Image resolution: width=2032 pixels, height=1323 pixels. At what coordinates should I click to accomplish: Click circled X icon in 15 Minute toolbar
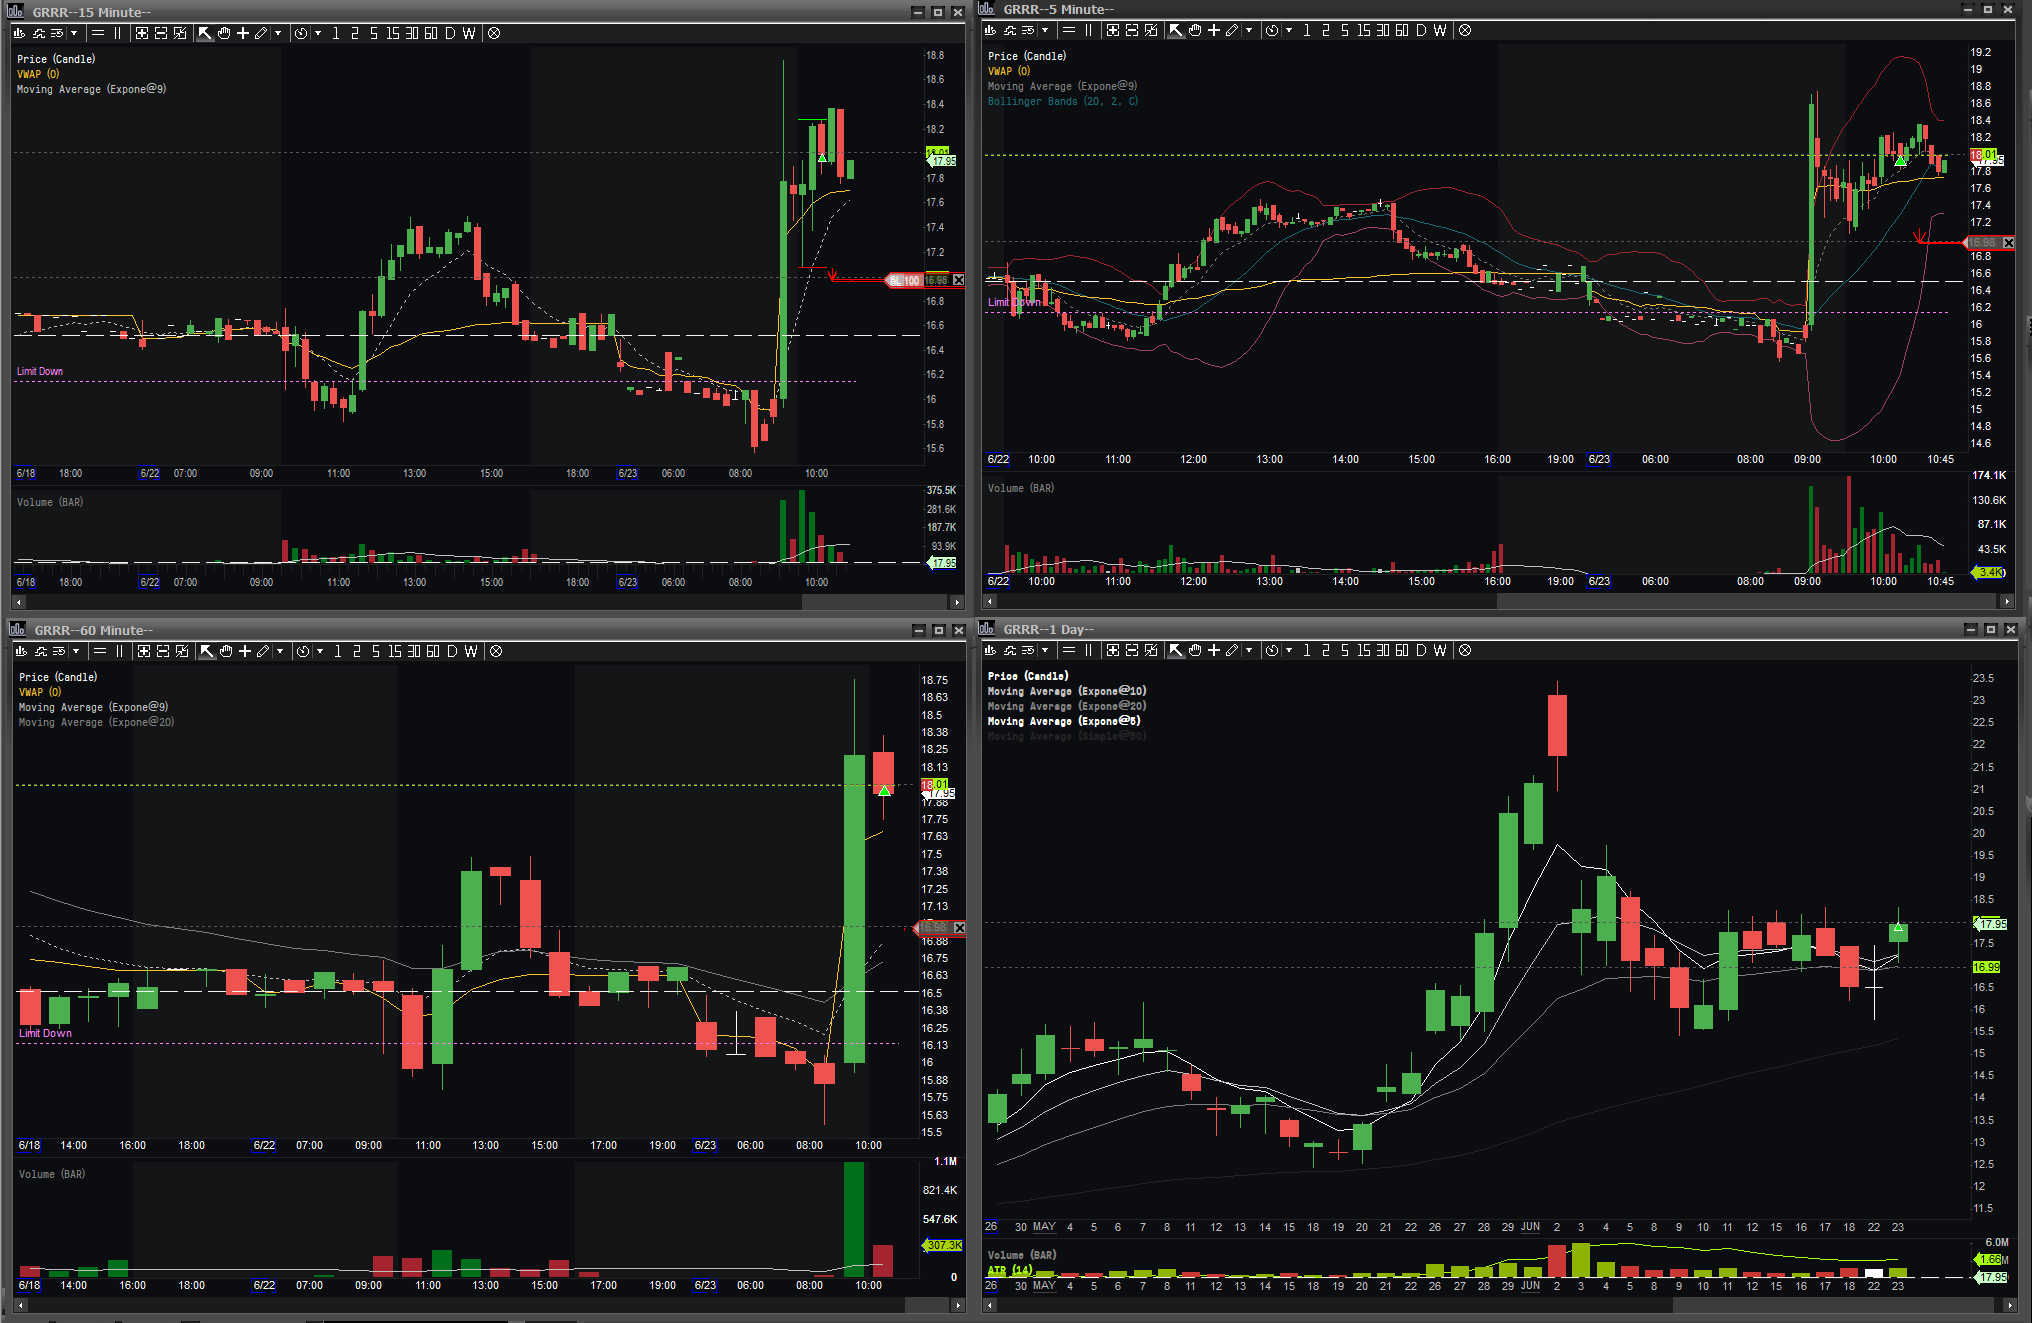tap(494, 33)
